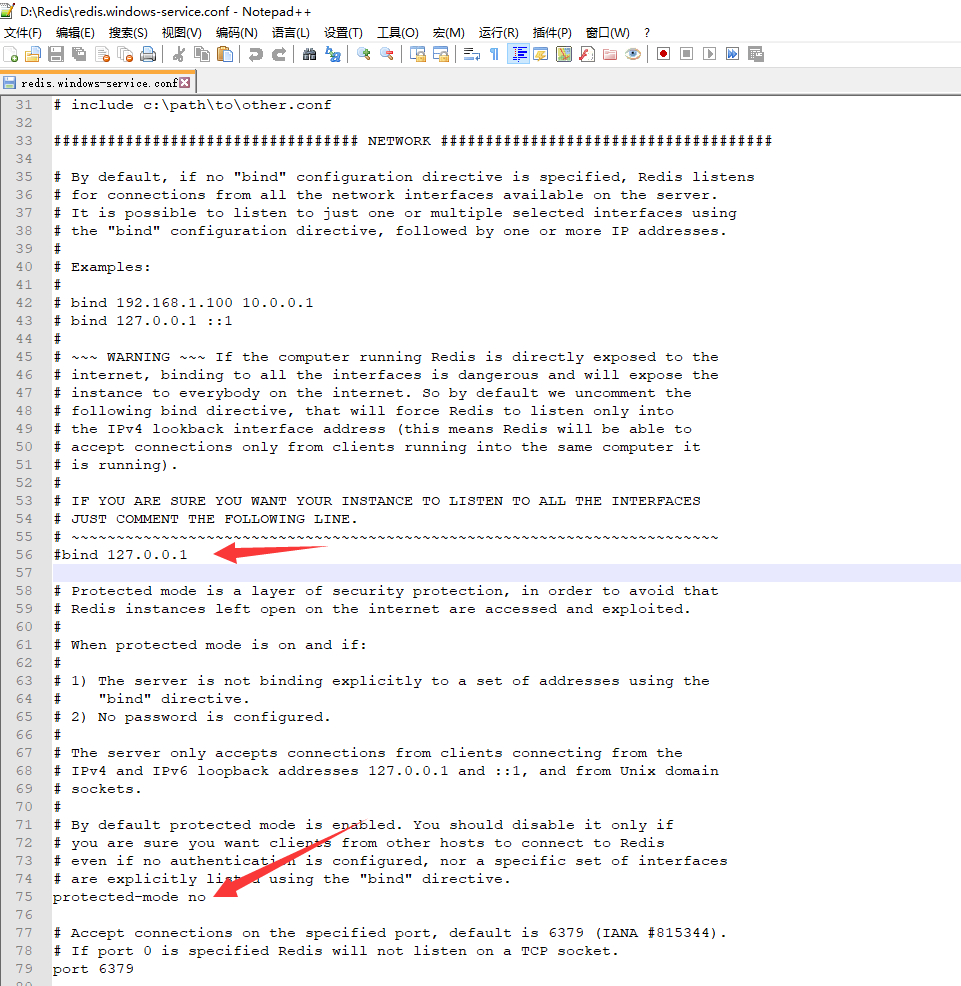
Task: Print the document using the Print icon
Action: pos(148,55)
